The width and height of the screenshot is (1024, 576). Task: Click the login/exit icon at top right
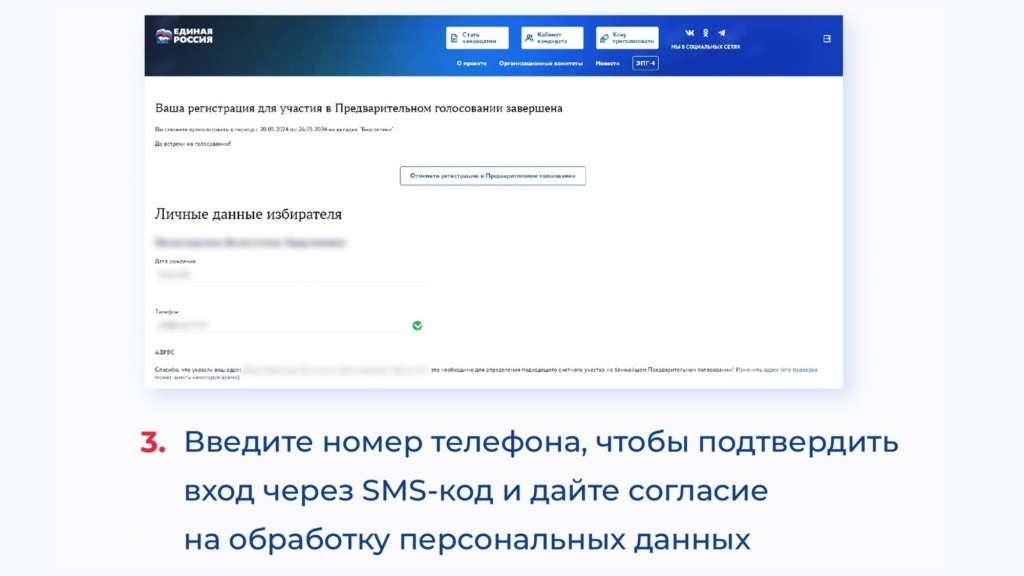(827, 39)
